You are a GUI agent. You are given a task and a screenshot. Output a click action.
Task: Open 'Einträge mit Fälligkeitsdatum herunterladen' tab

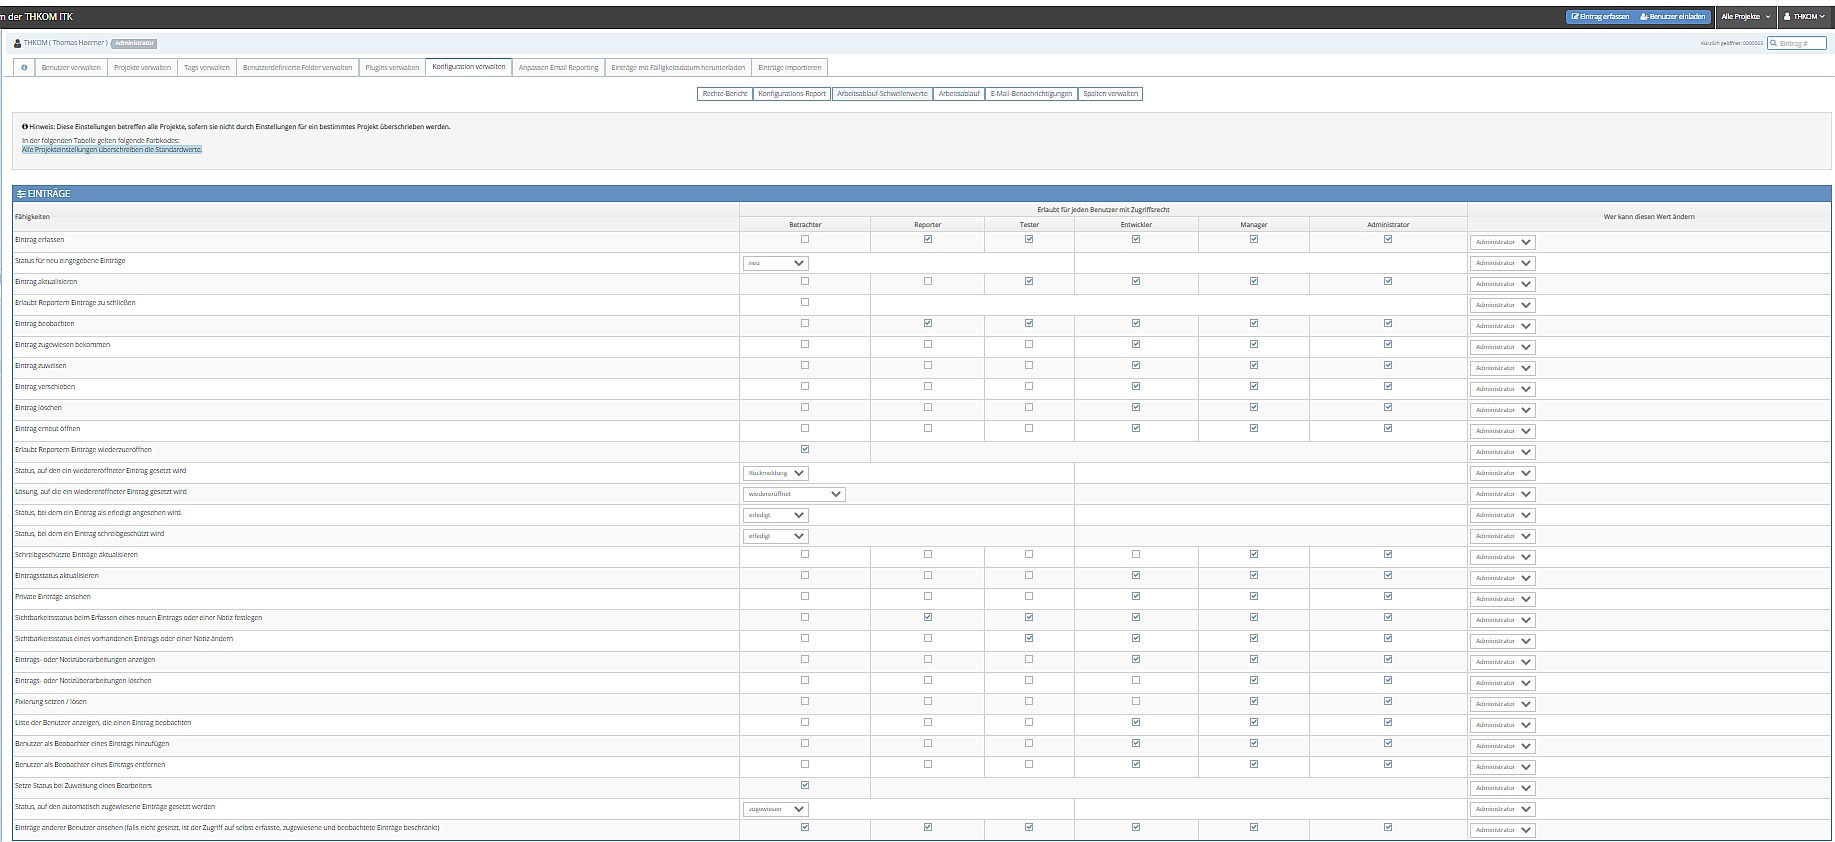click(x=678, y=68)
